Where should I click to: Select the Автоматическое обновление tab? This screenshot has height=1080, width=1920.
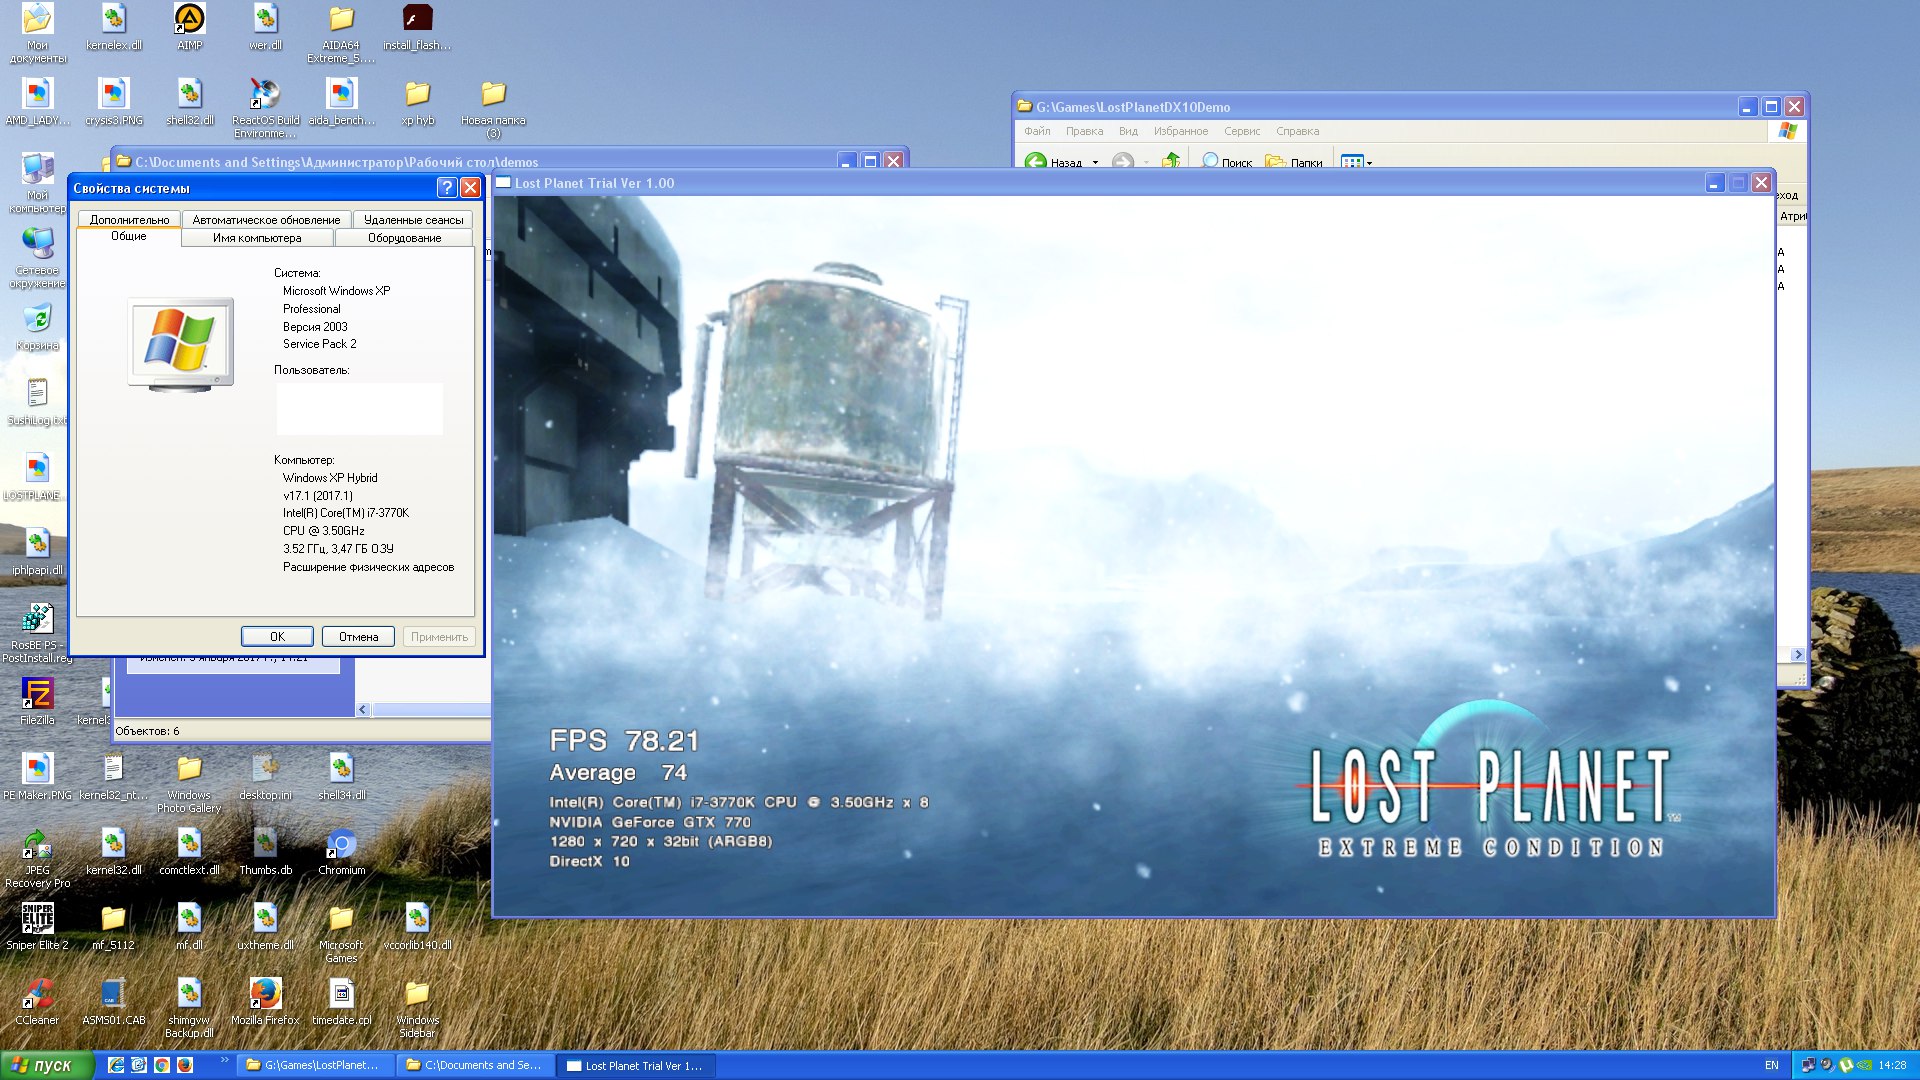coord(264,220)
